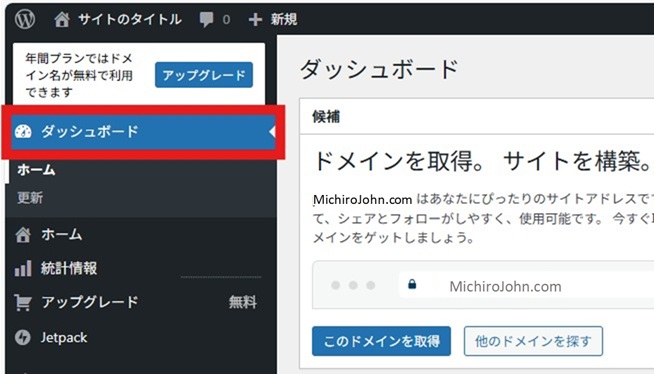654x374 pixels.
Task: Open the ホーム submenu under ダッシュボード
Action: click(x=36, y=170)
